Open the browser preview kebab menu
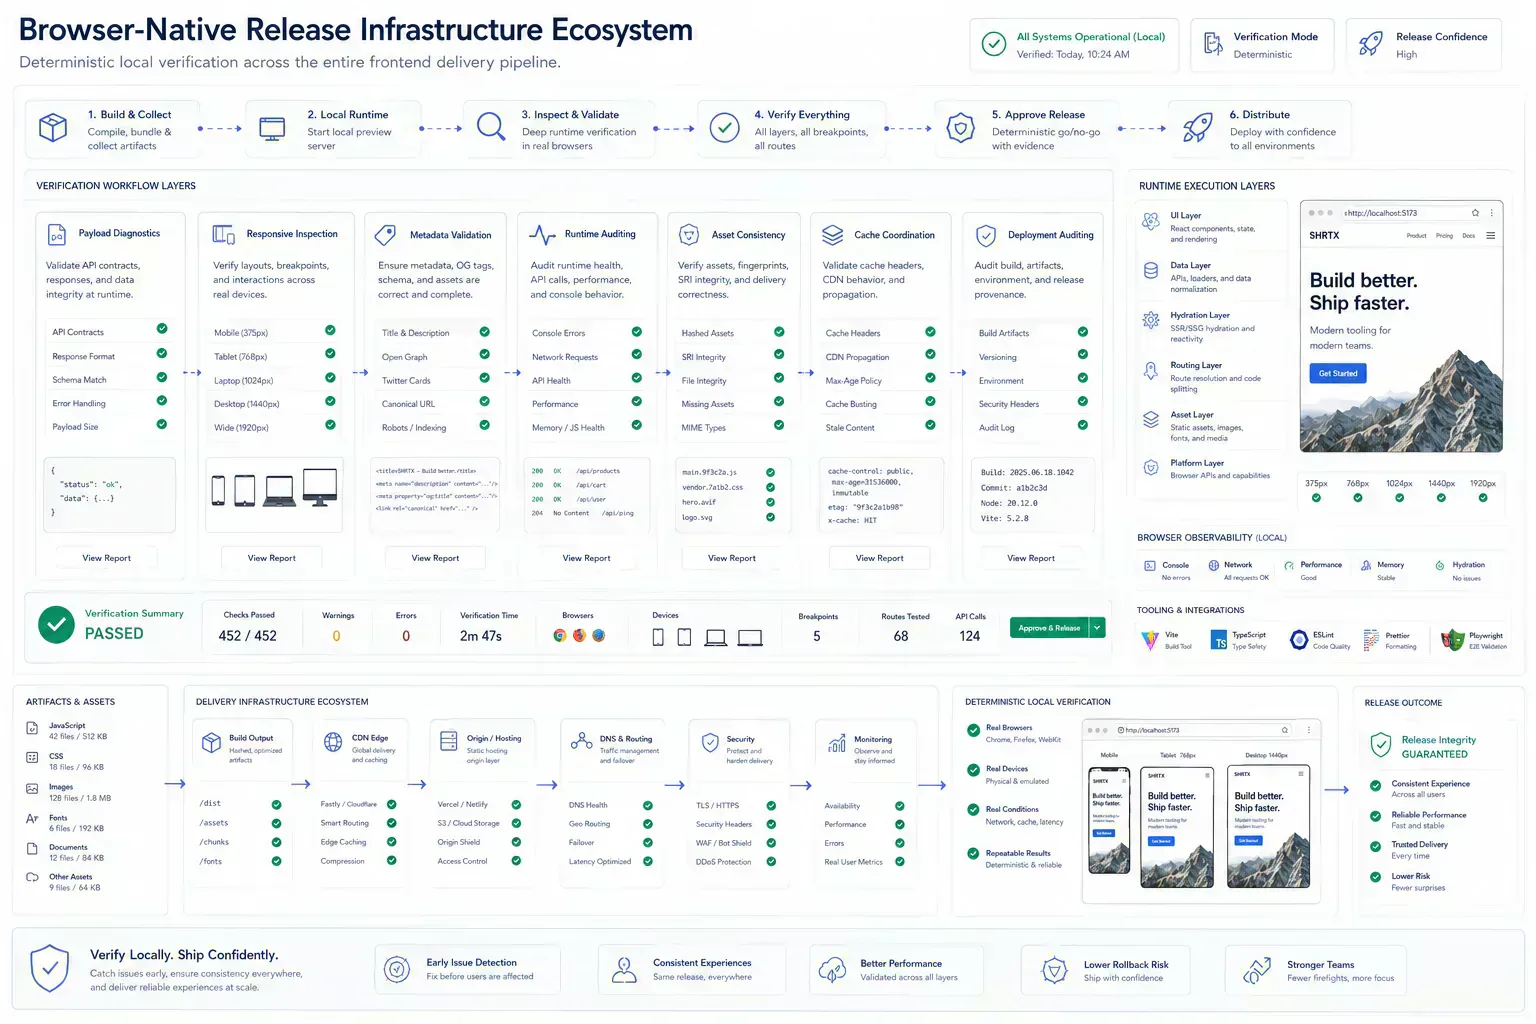The width and height of the screenshot is (1536, 1024). [x=1492, y=213]
